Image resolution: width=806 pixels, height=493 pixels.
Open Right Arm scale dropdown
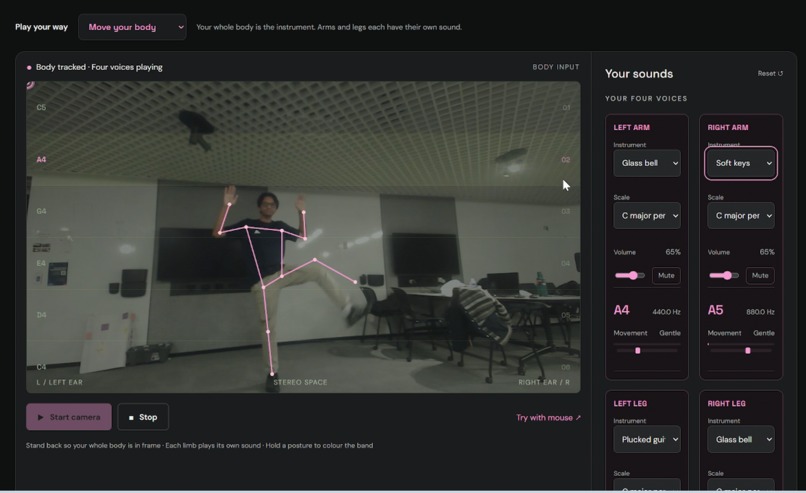(x=741, y=215)
